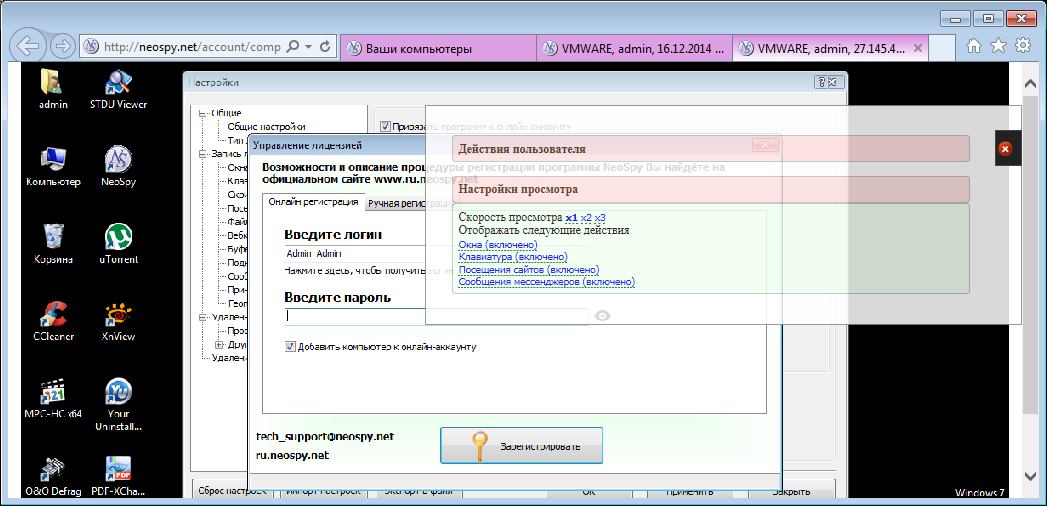Viewport: 1047px width, 506px height.
Task: Toggle Клавиатура (включено) display option
Action: (x=513, y=257)
